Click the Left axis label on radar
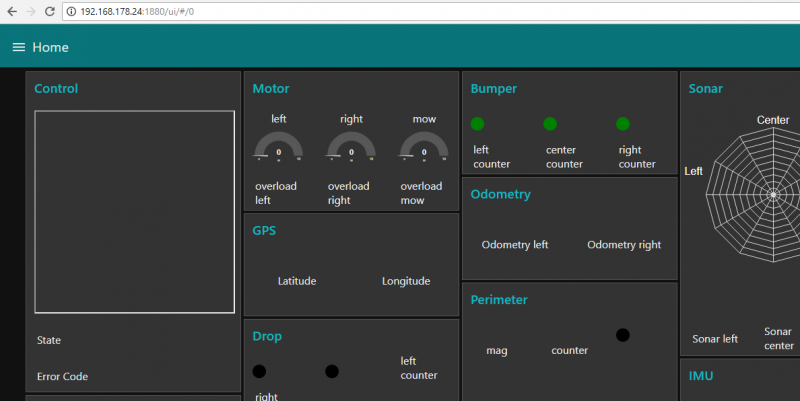 tap(693, 171)
